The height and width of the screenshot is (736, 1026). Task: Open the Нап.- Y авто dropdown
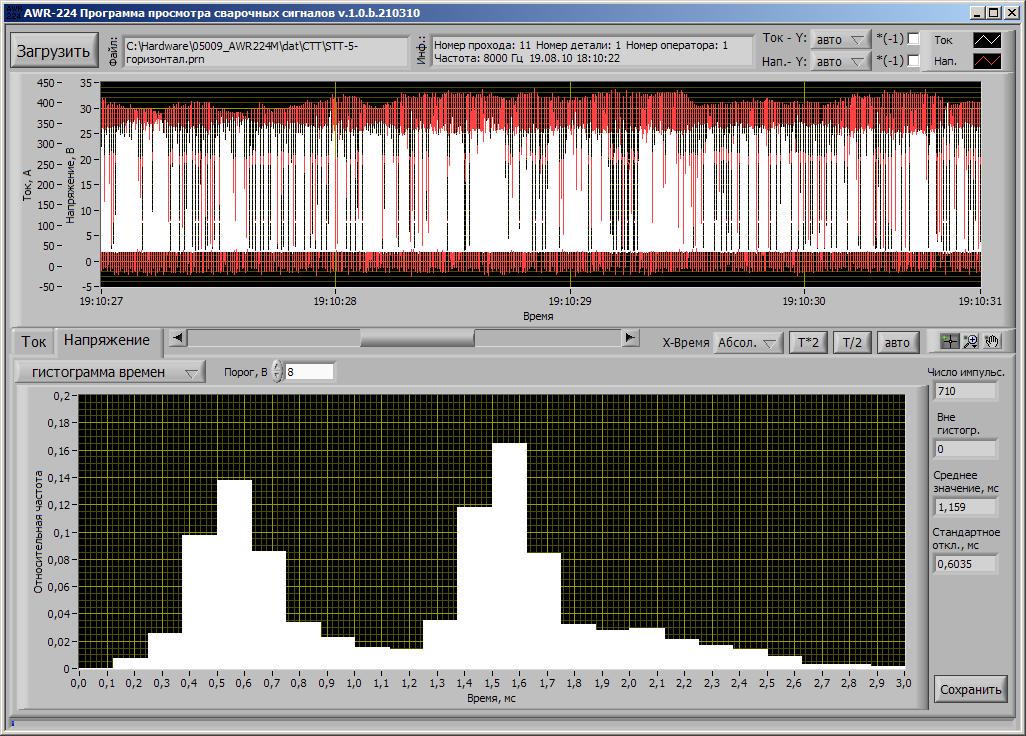(840, 62)
